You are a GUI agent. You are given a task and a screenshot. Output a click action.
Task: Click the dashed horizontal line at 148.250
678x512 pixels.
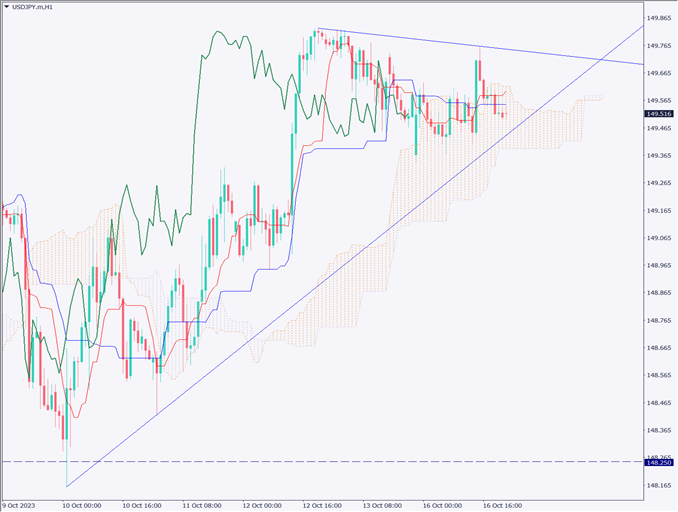coord(300,462)
